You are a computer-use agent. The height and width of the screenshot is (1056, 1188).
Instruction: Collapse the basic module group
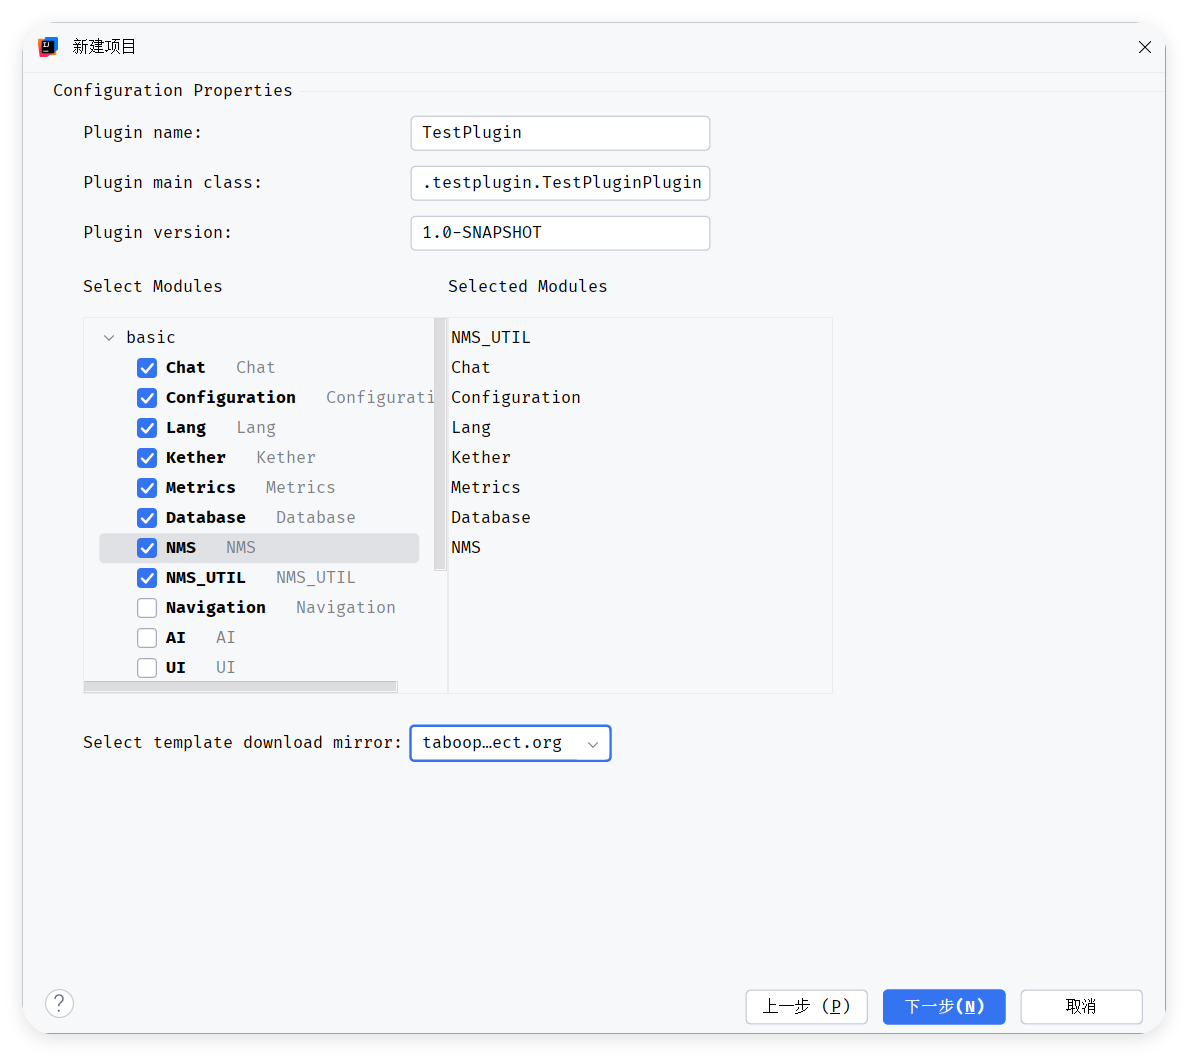109,338
